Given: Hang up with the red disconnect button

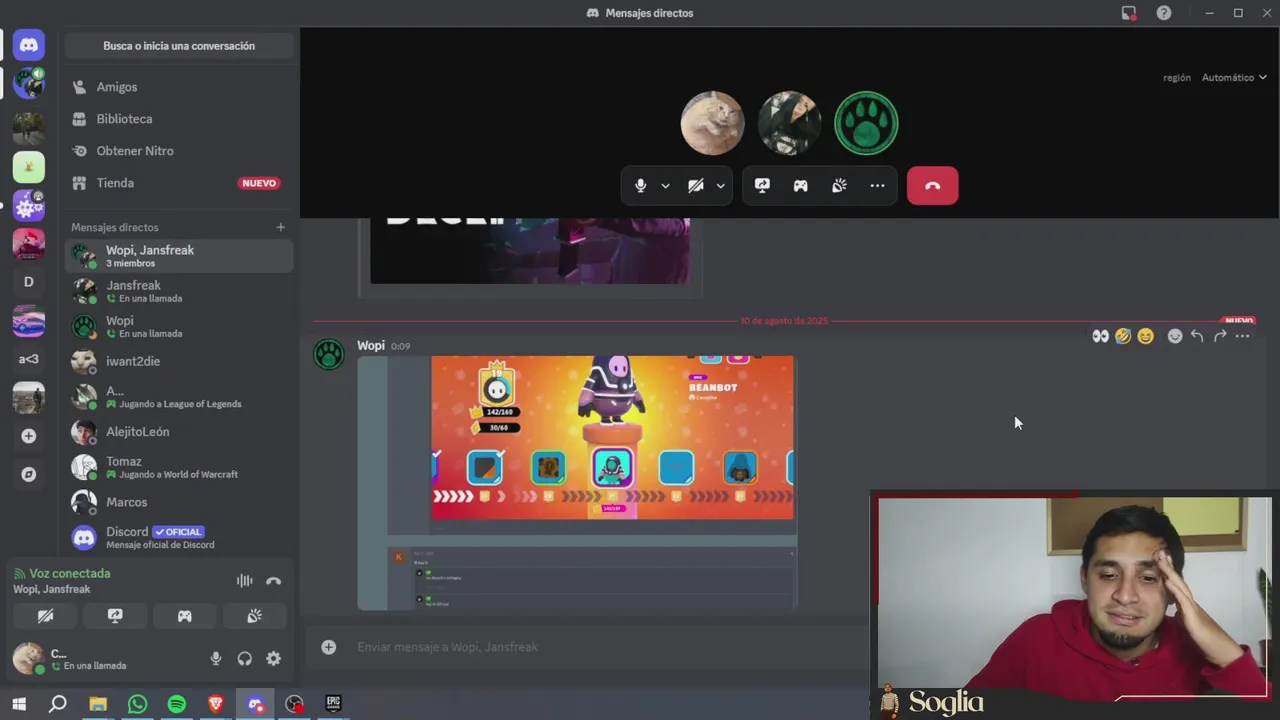Looking at the screenshot, I should click(932, 186).
